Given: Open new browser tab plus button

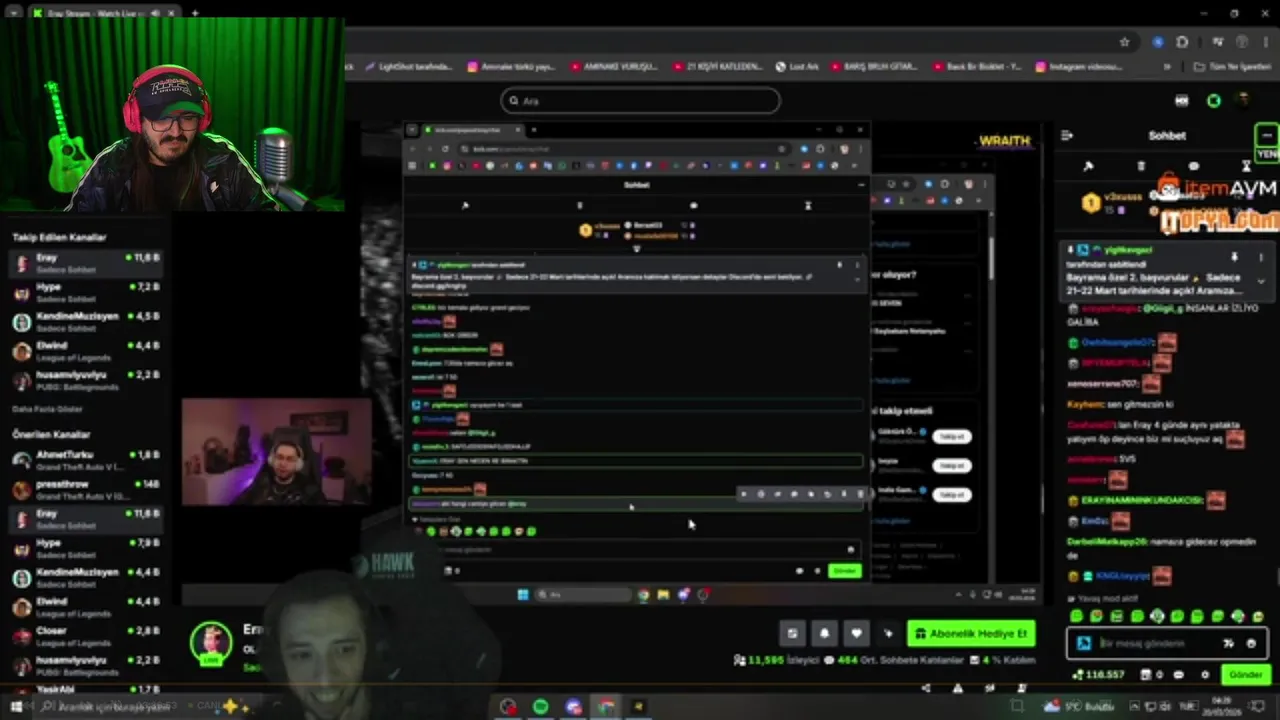Looking at the screenshot, I should (194, 13).
